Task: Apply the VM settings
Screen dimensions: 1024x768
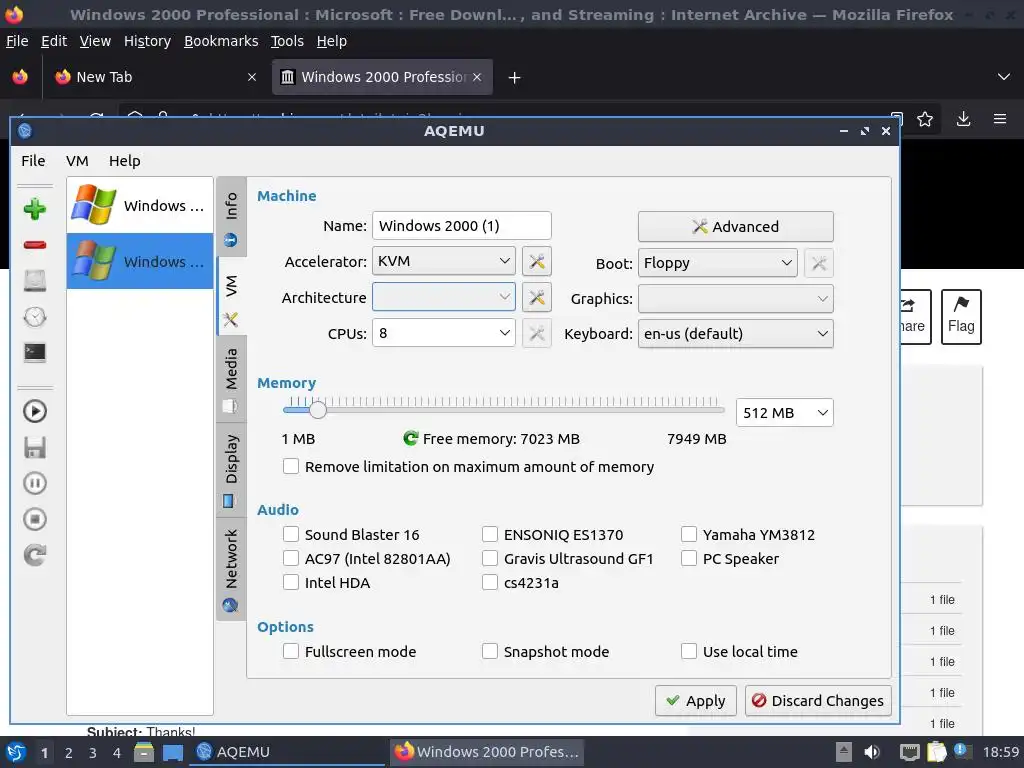Action: pyautogui.click(x=696, y=701)
